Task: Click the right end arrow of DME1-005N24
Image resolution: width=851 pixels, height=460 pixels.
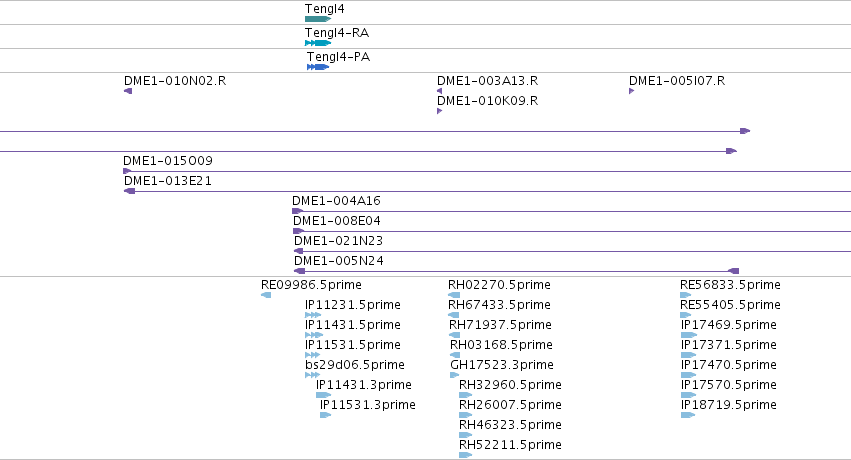Action: point(733,271)
